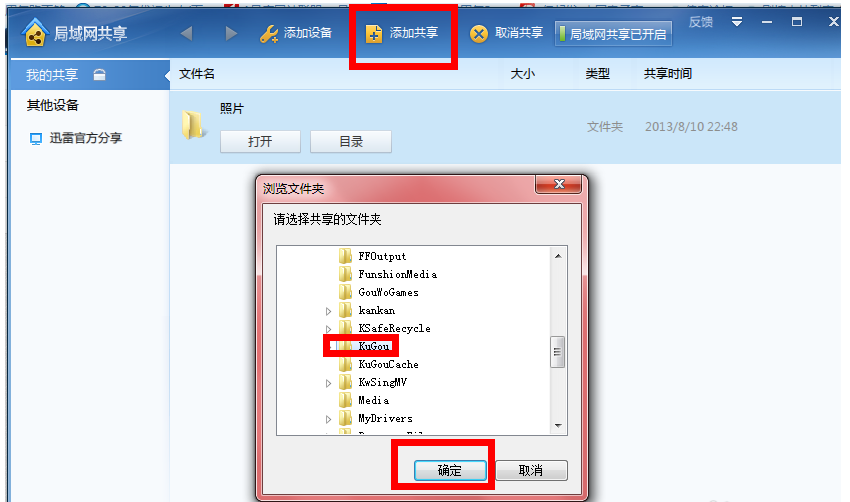Screen dimensions: 850x502
Task: Expand the kankan folder tree node
Action: point(328,311)
